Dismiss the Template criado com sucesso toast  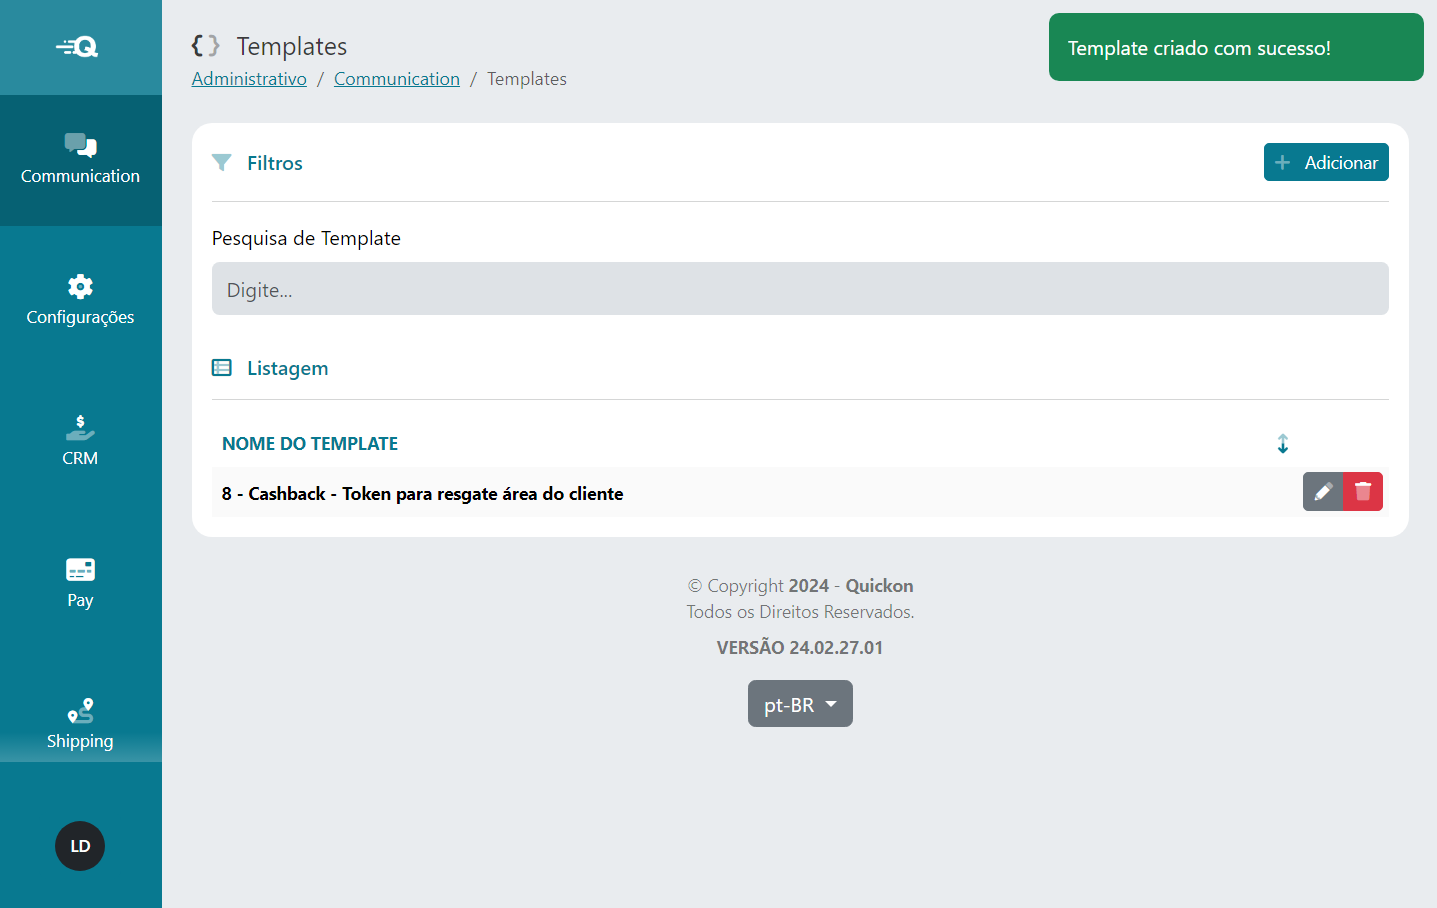(1236, 47)
